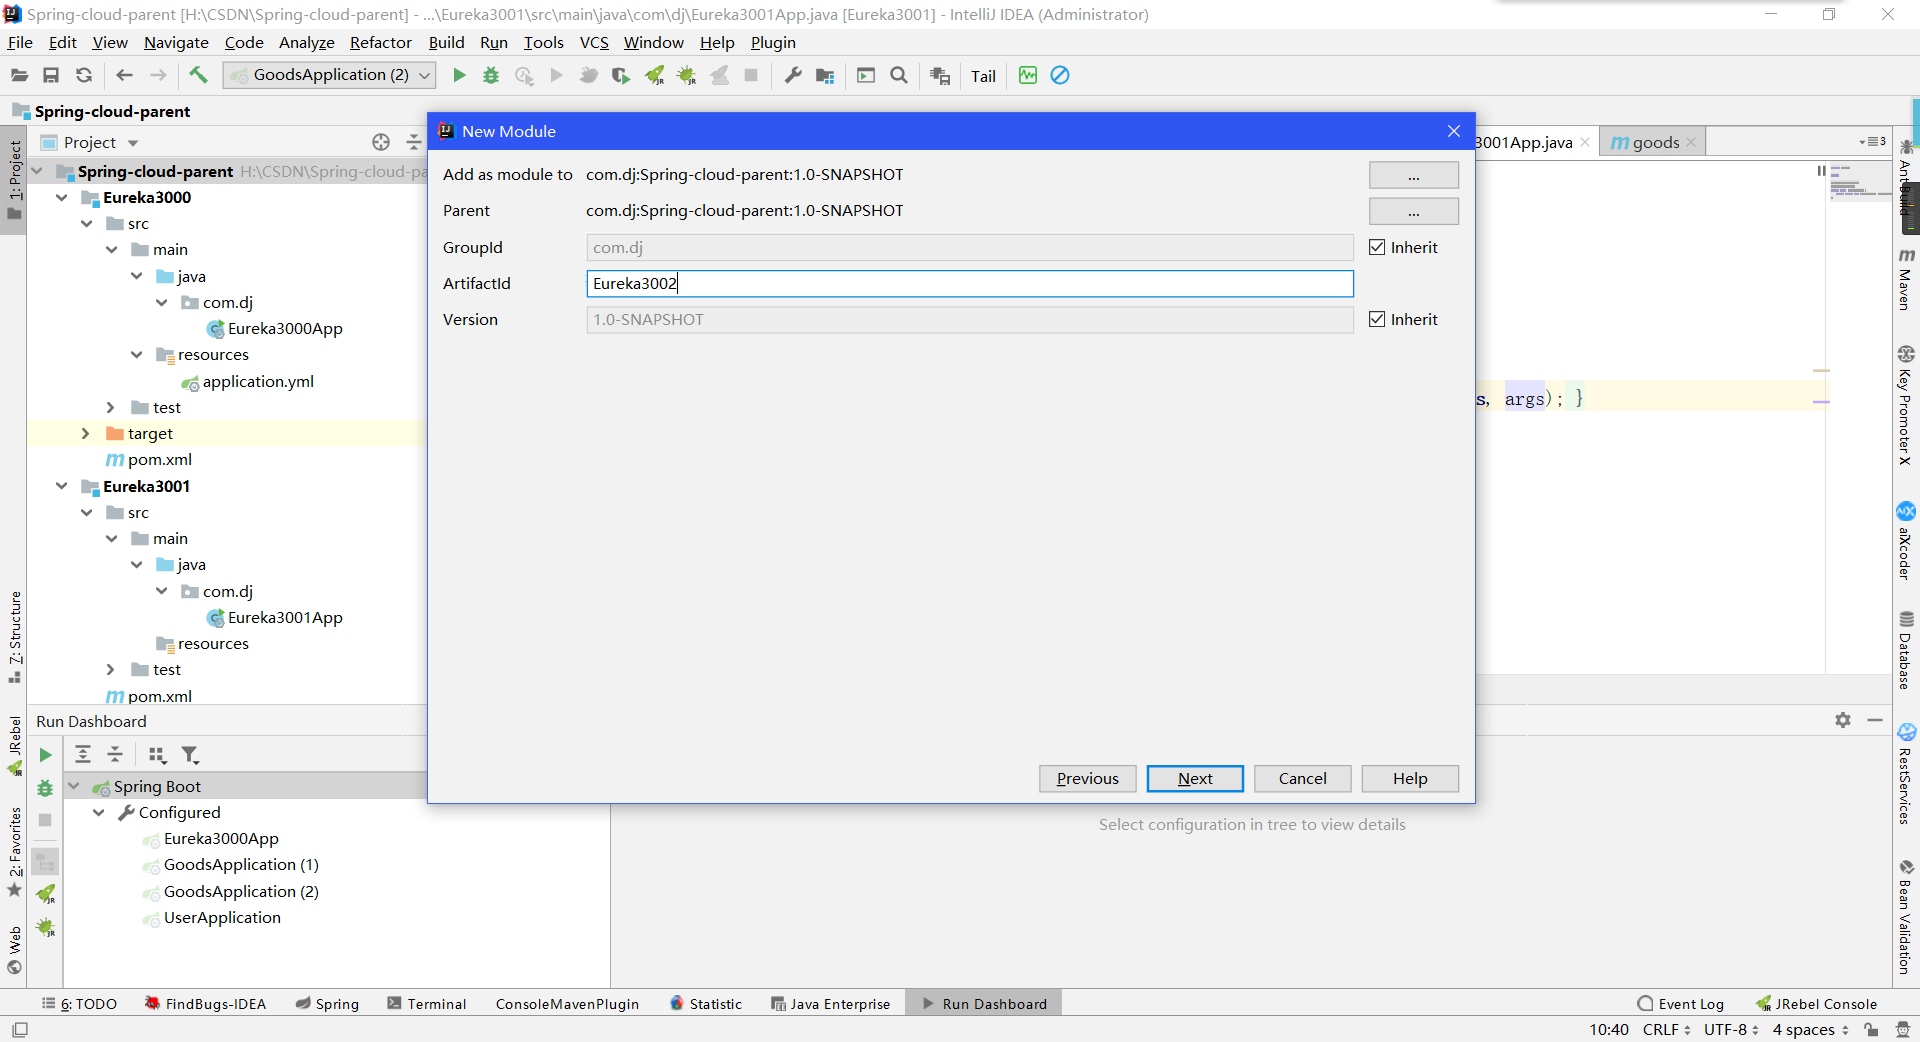Screen dimensions: 1920x1042
Task: Click the locate target icon in Project panel
Action: click(x=381, y=142)
